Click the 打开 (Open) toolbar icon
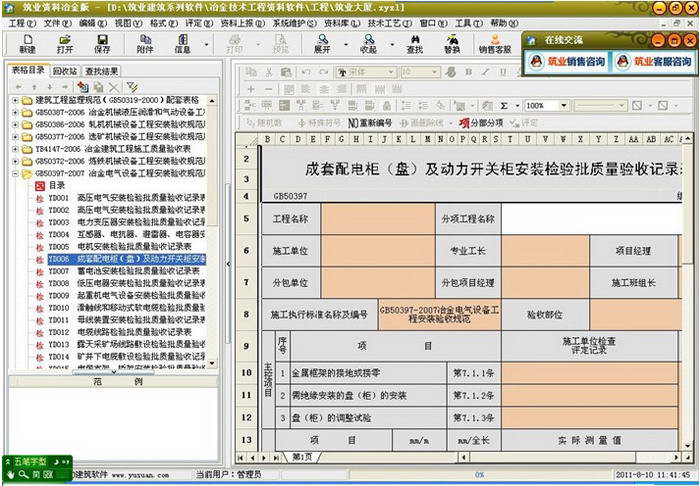 pyautogui.click(x=65, y=43)
